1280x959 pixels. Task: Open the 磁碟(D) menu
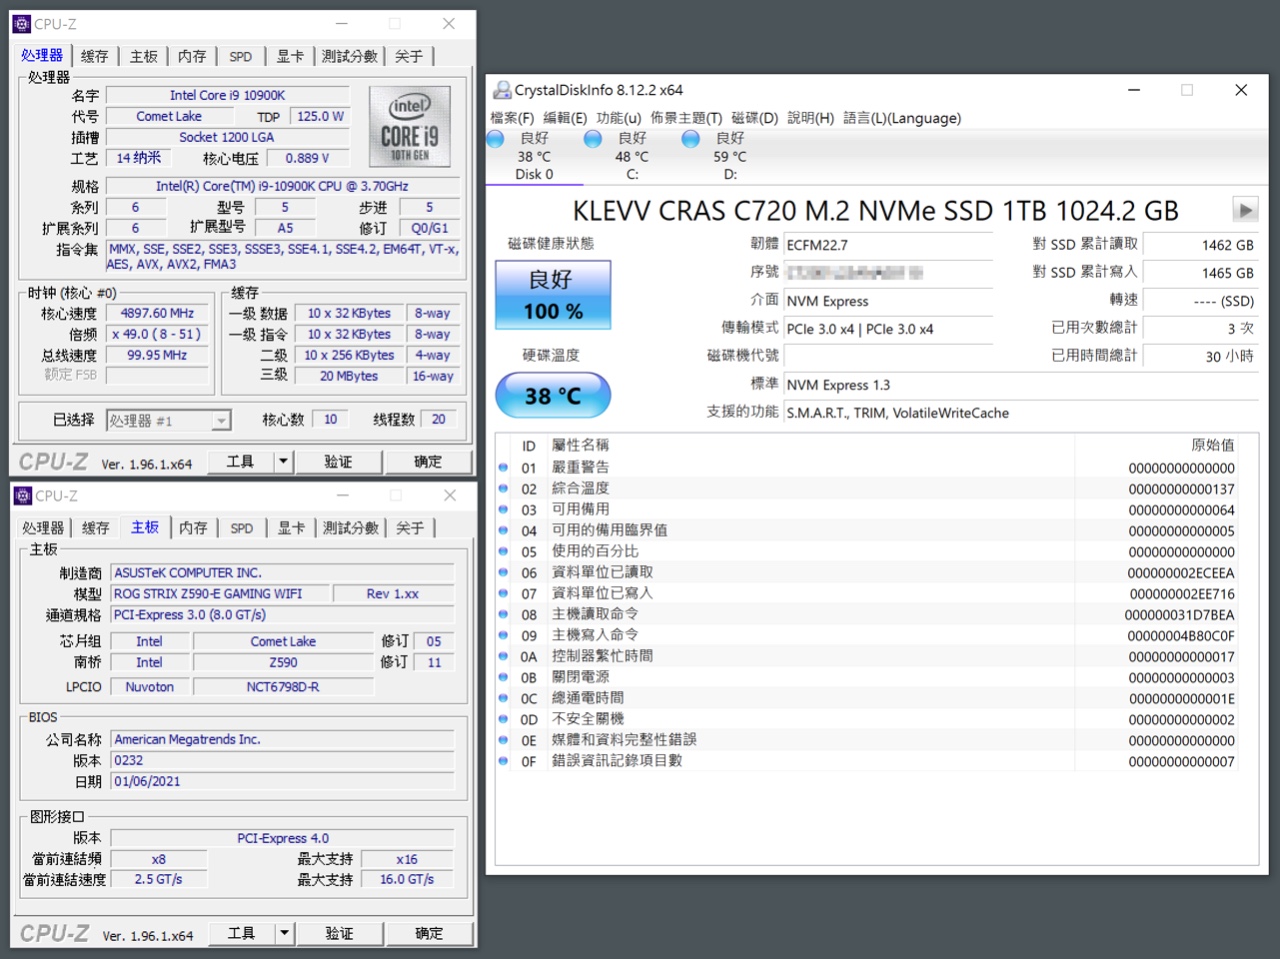(755, 118)
